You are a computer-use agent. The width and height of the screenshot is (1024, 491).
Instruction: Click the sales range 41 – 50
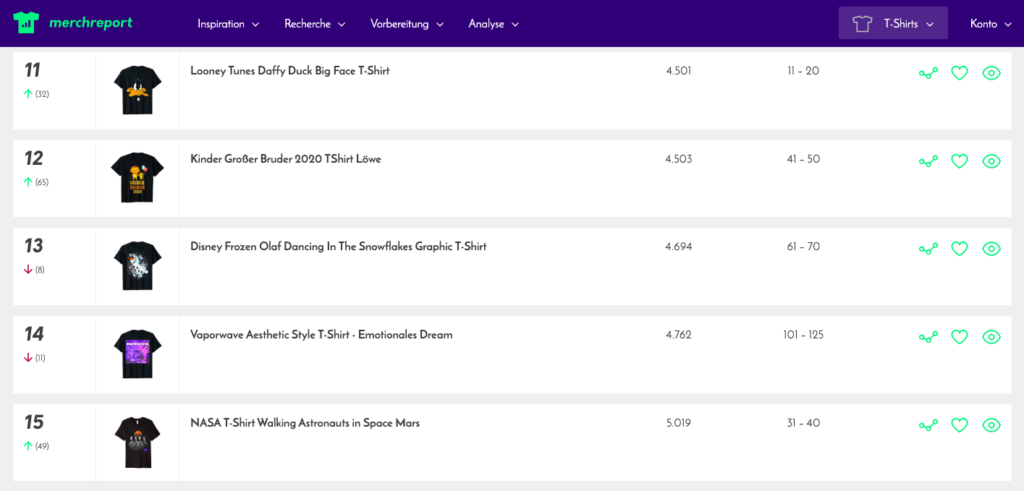(803, 159)
